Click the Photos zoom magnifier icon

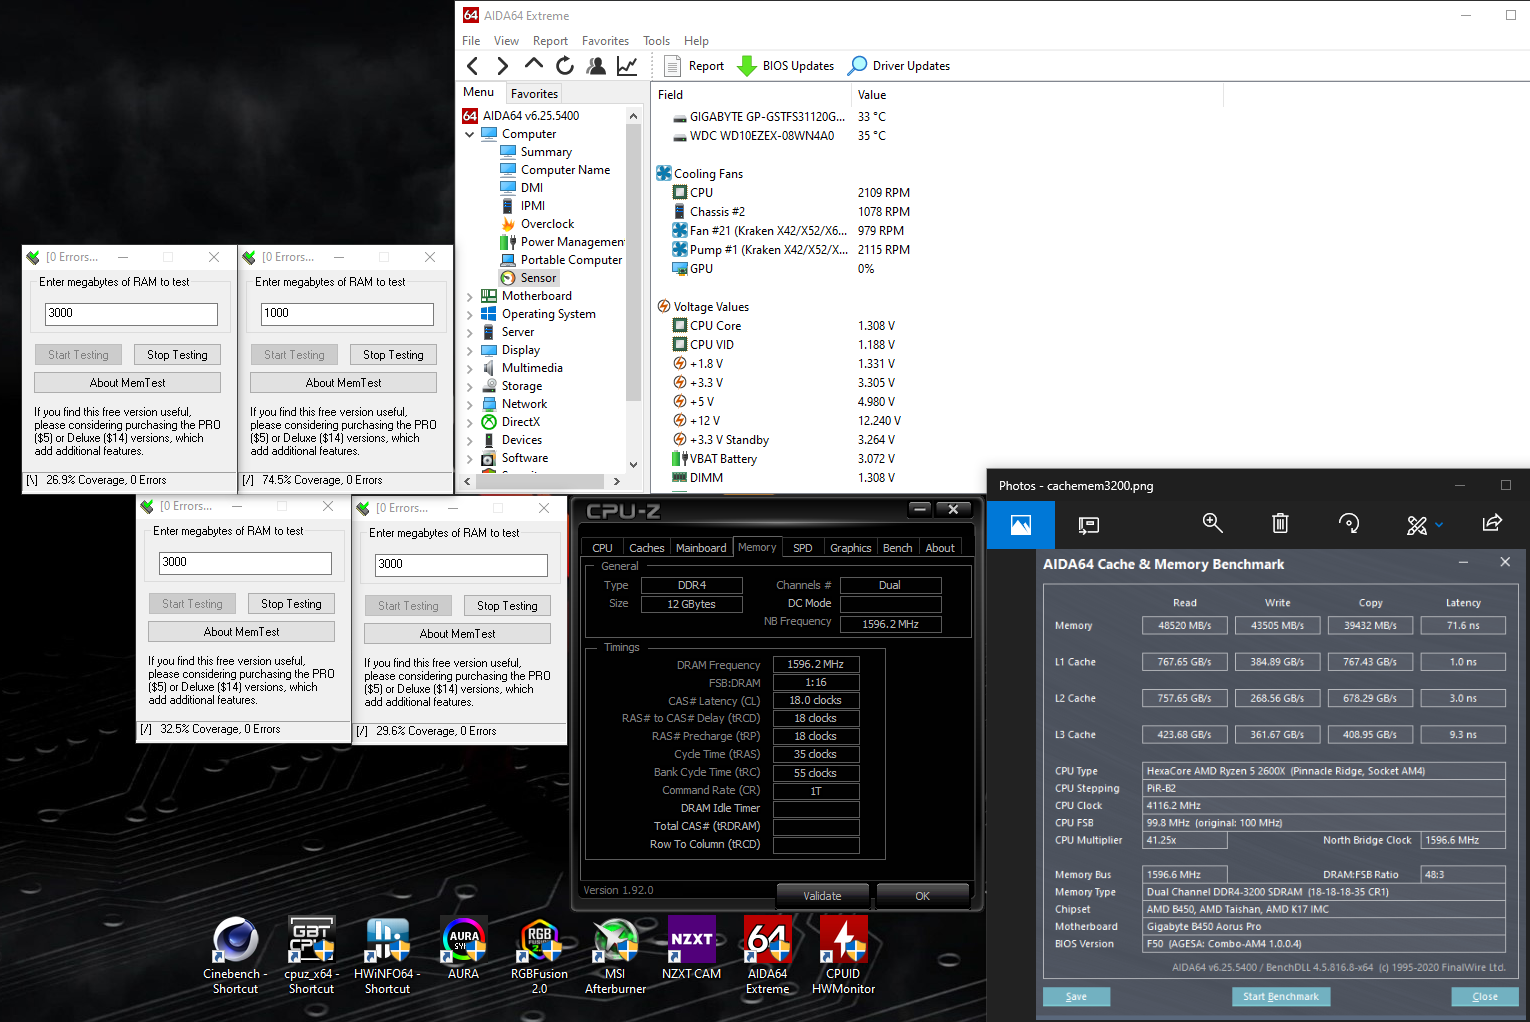tap(1212, 523)
